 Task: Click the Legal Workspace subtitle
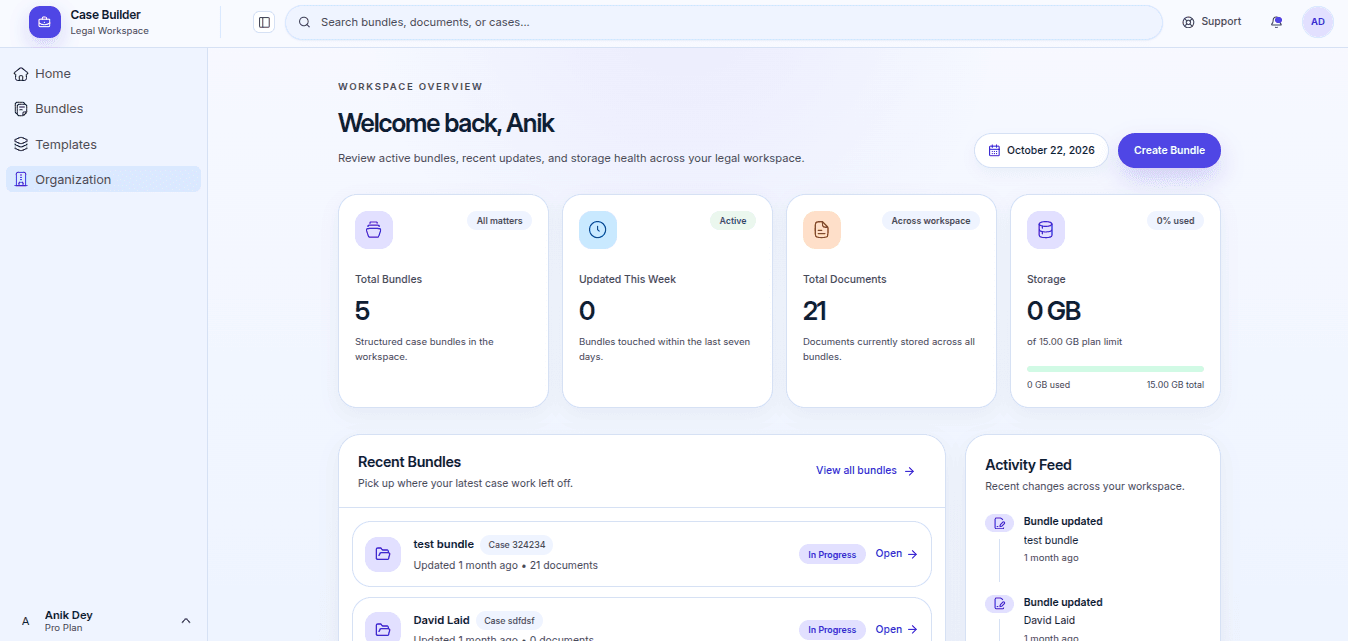point(109,31)
